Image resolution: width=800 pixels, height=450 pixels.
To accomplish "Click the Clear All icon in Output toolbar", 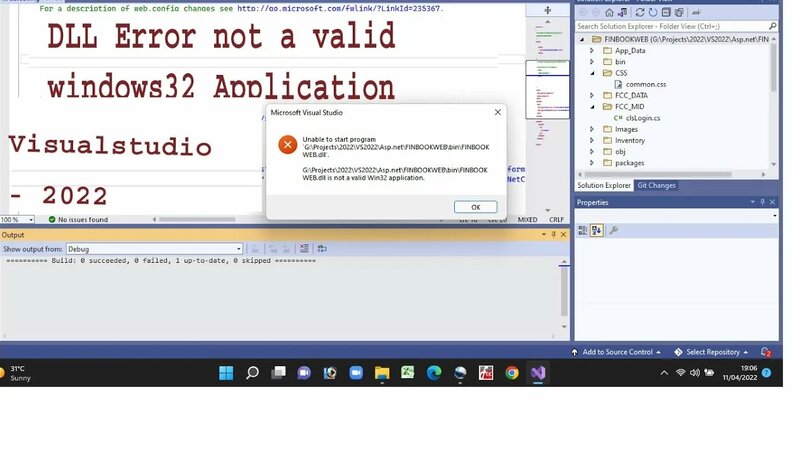I will [x=304, y=248].
